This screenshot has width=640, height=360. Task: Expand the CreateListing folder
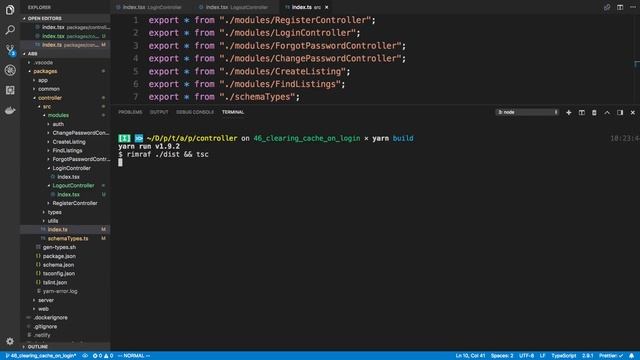pos(69,142)
